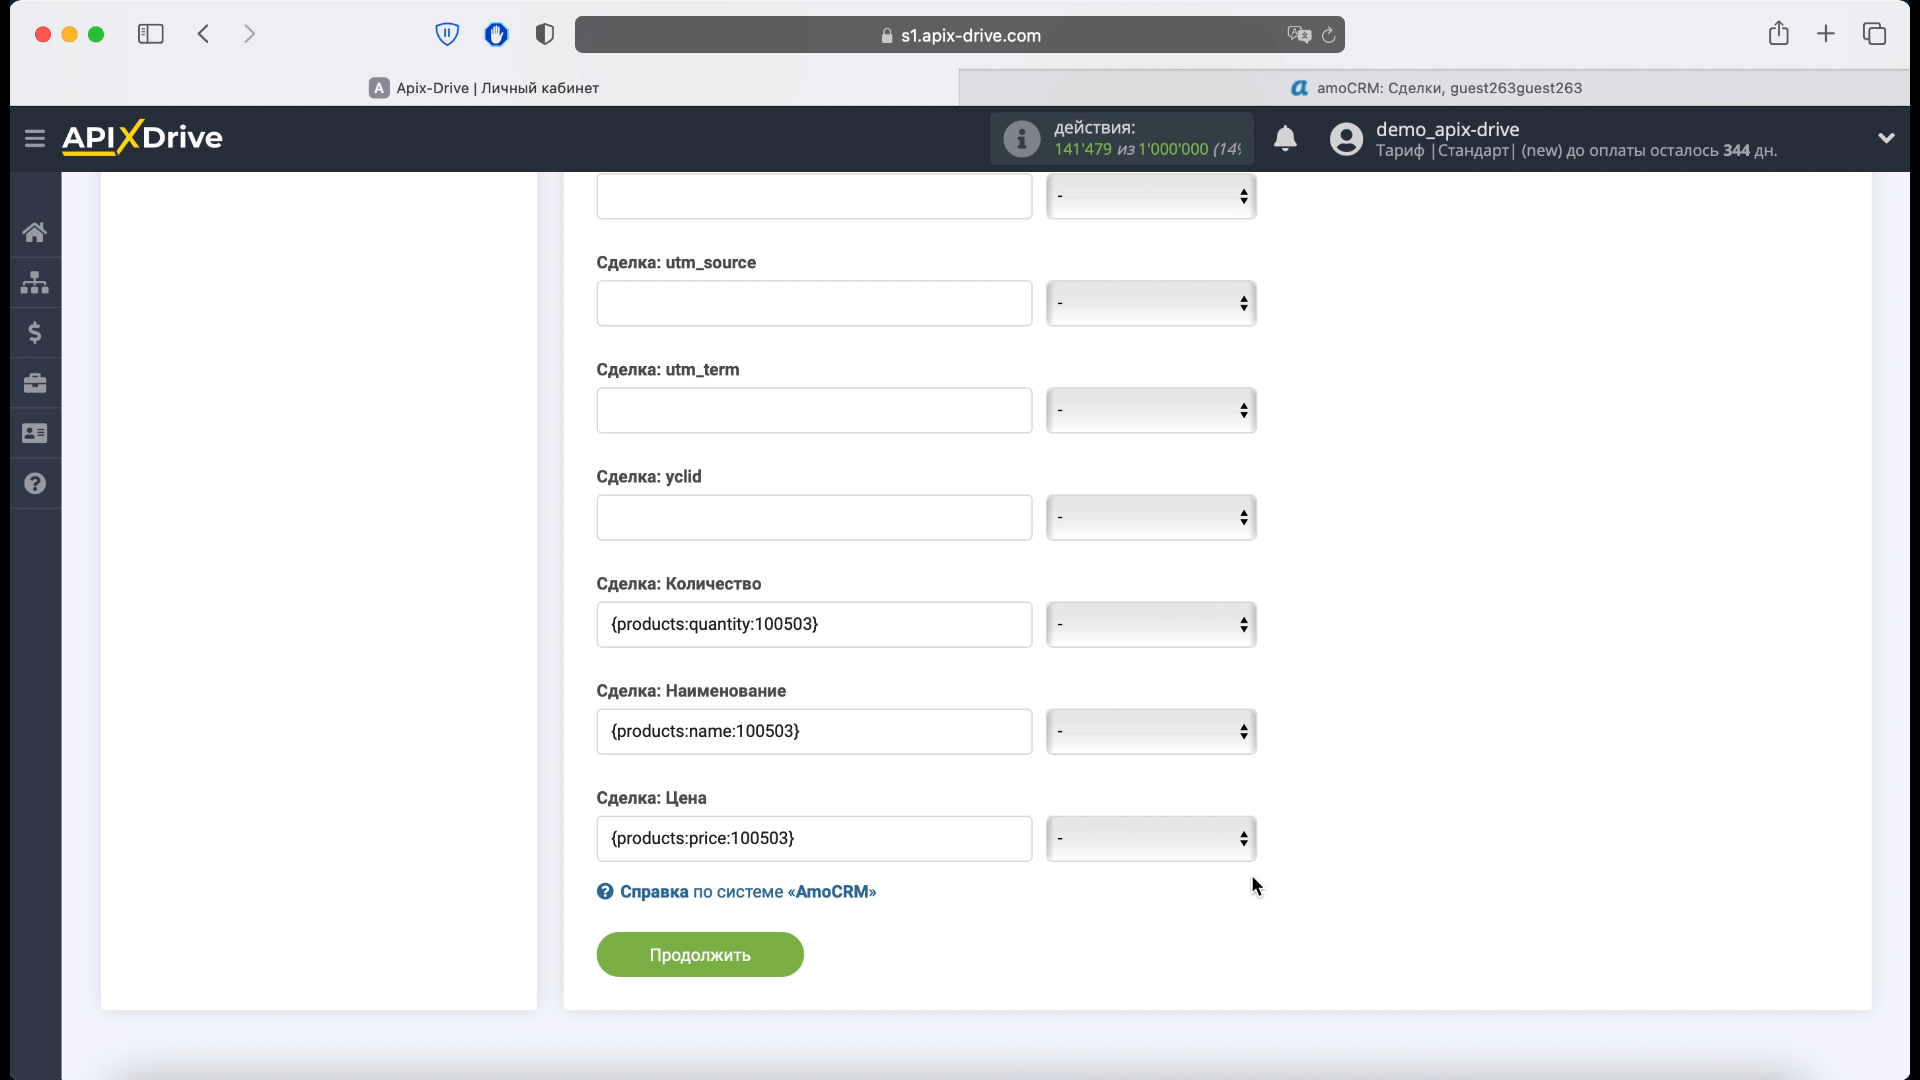Open the hamburger menu in Apix-Drive header
1920x1080 pixels.
coord(35,138)
